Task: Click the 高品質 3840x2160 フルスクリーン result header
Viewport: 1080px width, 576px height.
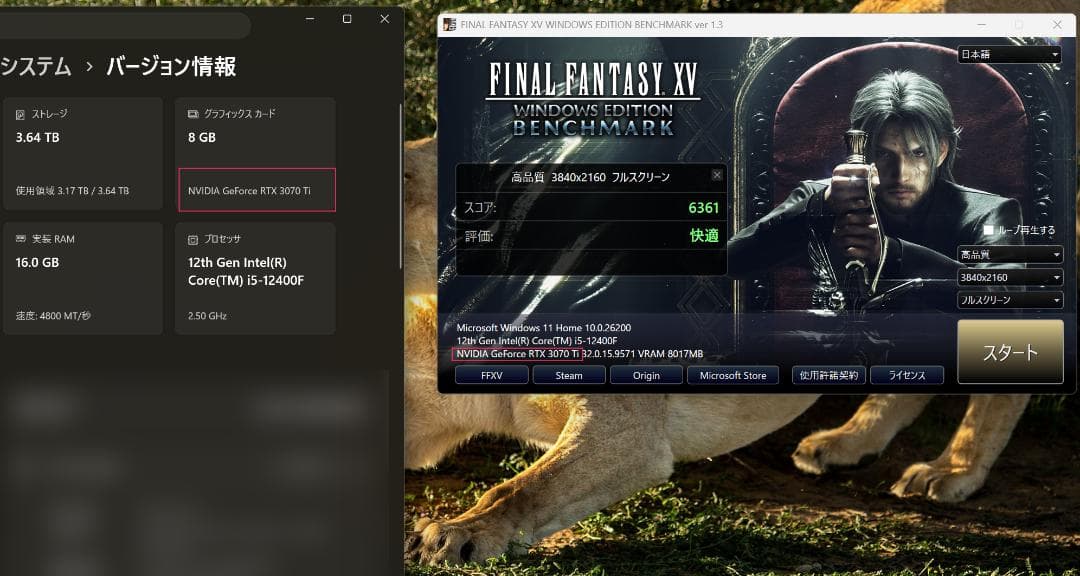Action: [x=590, y=177]
